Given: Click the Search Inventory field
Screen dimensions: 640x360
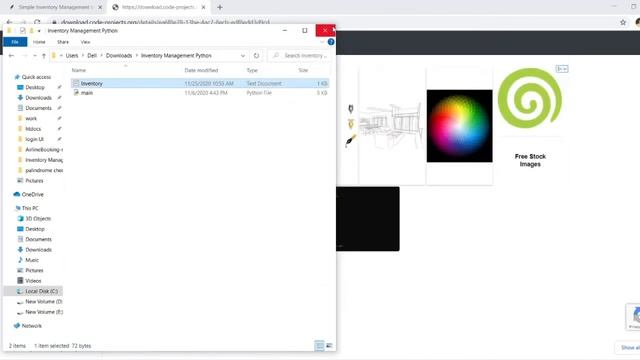Looking at the screenshot, I should tap(300, 56).
